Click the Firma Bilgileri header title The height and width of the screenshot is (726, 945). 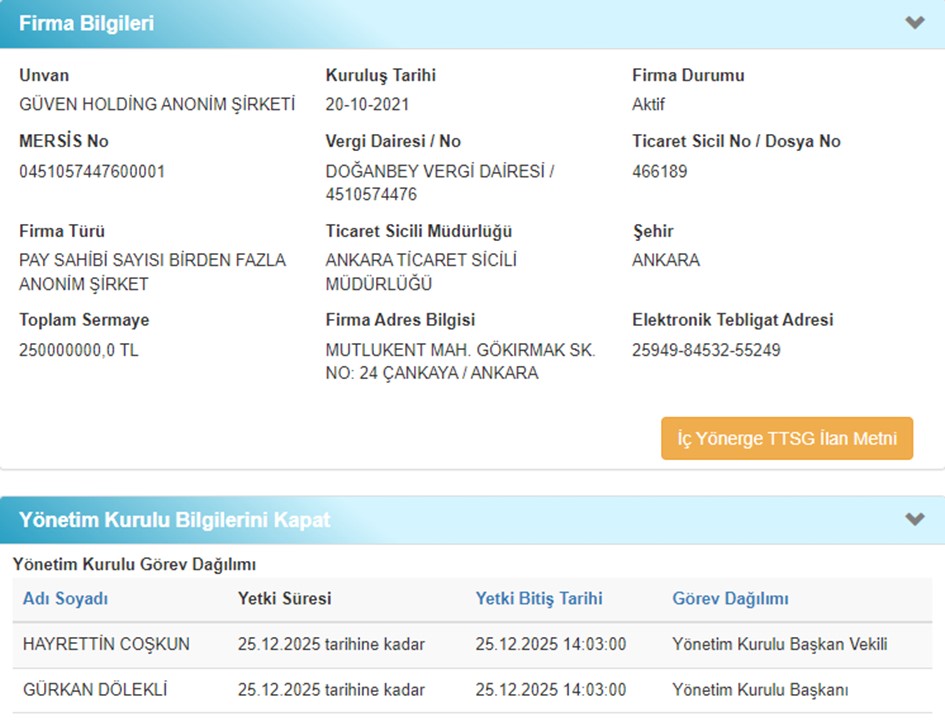(x=86, y=23)
